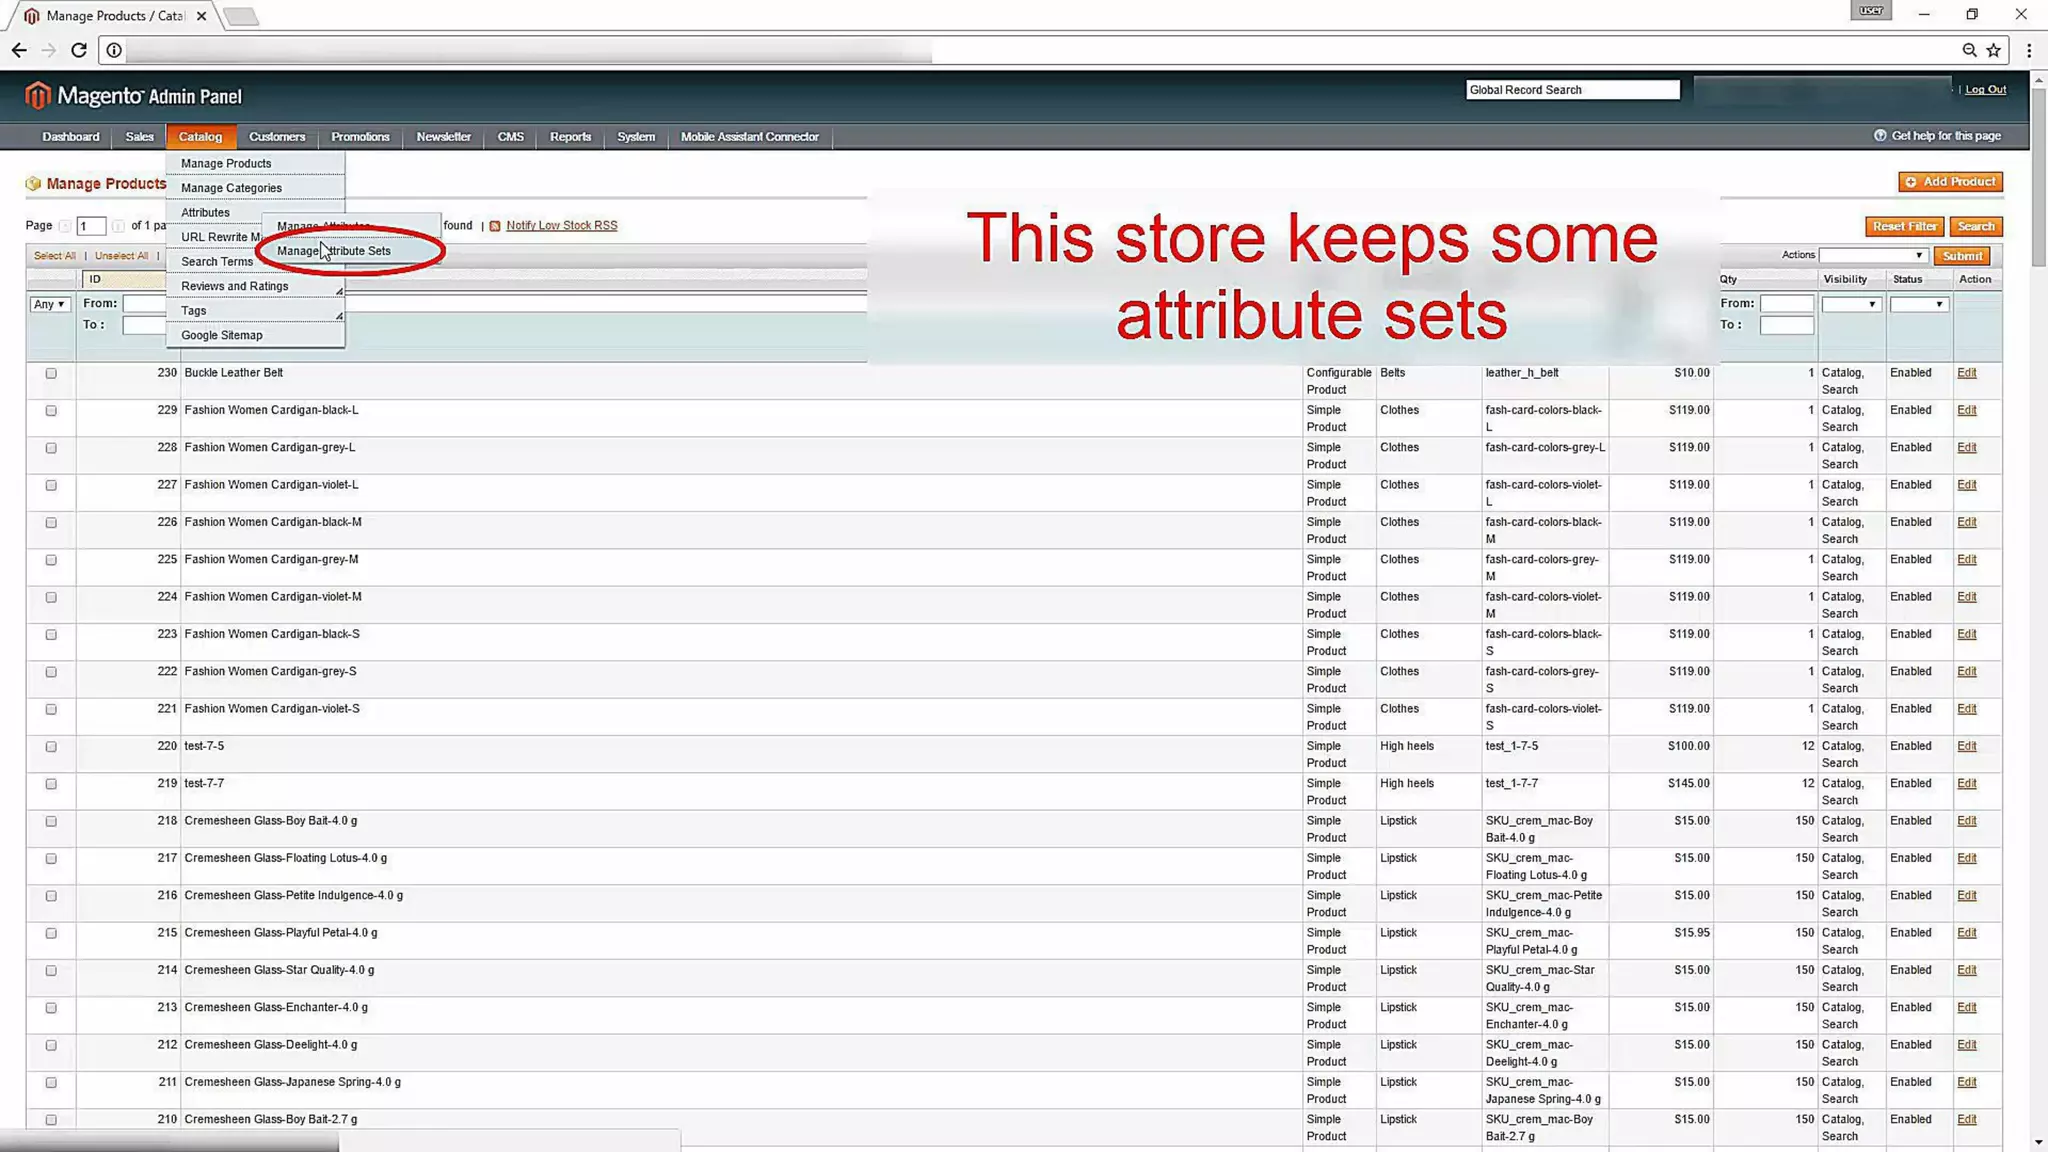Click the bookmark star icon
The width and height of the screenshot is (2048, 1152).
(1993, 50)
